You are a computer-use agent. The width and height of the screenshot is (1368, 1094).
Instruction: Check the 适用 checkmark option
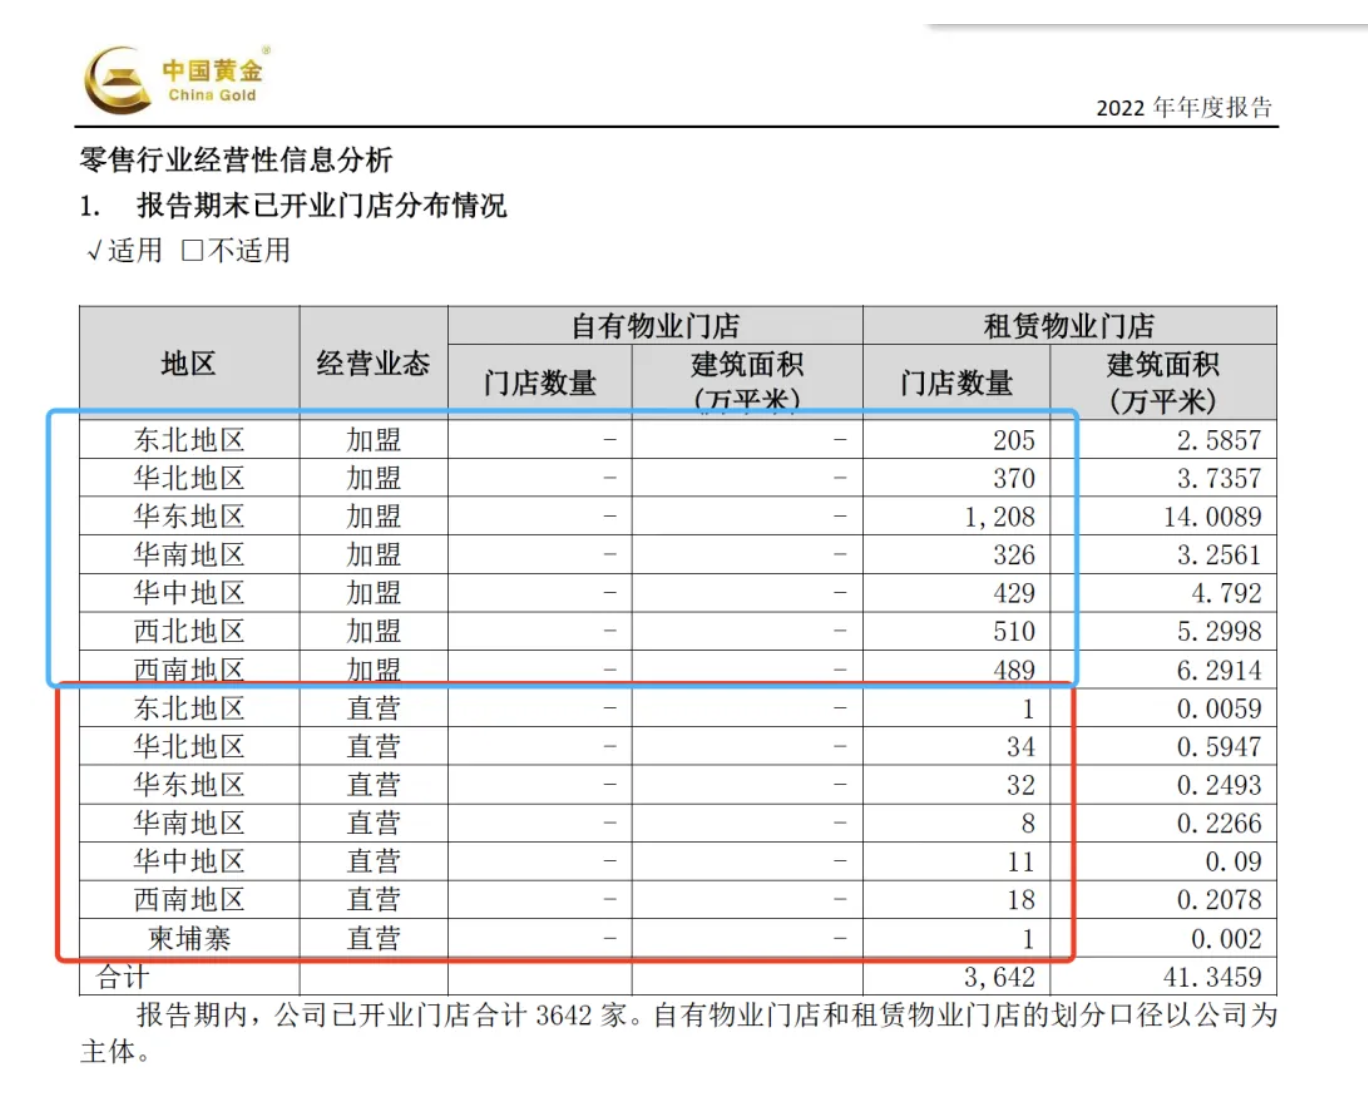click(96, 251)
